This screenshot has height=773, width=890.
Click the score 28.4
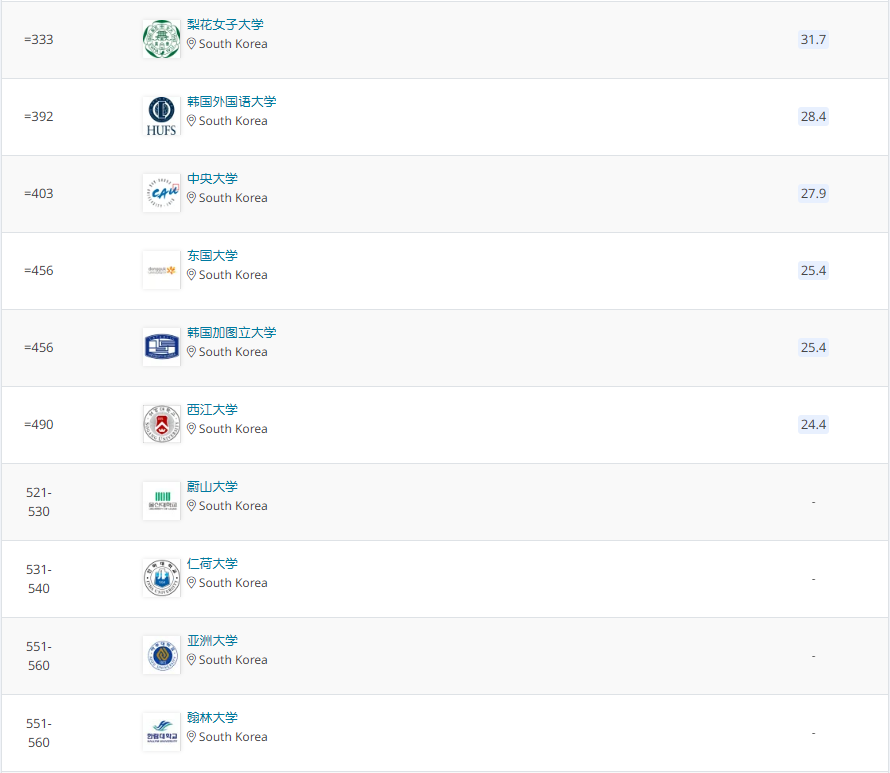coord(813,116)
